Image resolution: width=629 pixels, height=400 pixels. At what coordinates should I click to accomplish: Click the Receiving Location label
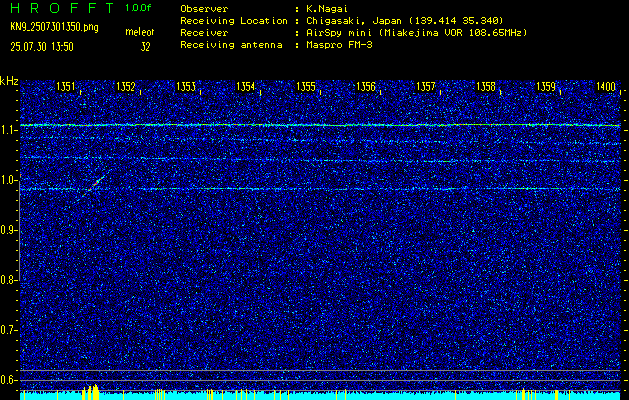[234, 21]
